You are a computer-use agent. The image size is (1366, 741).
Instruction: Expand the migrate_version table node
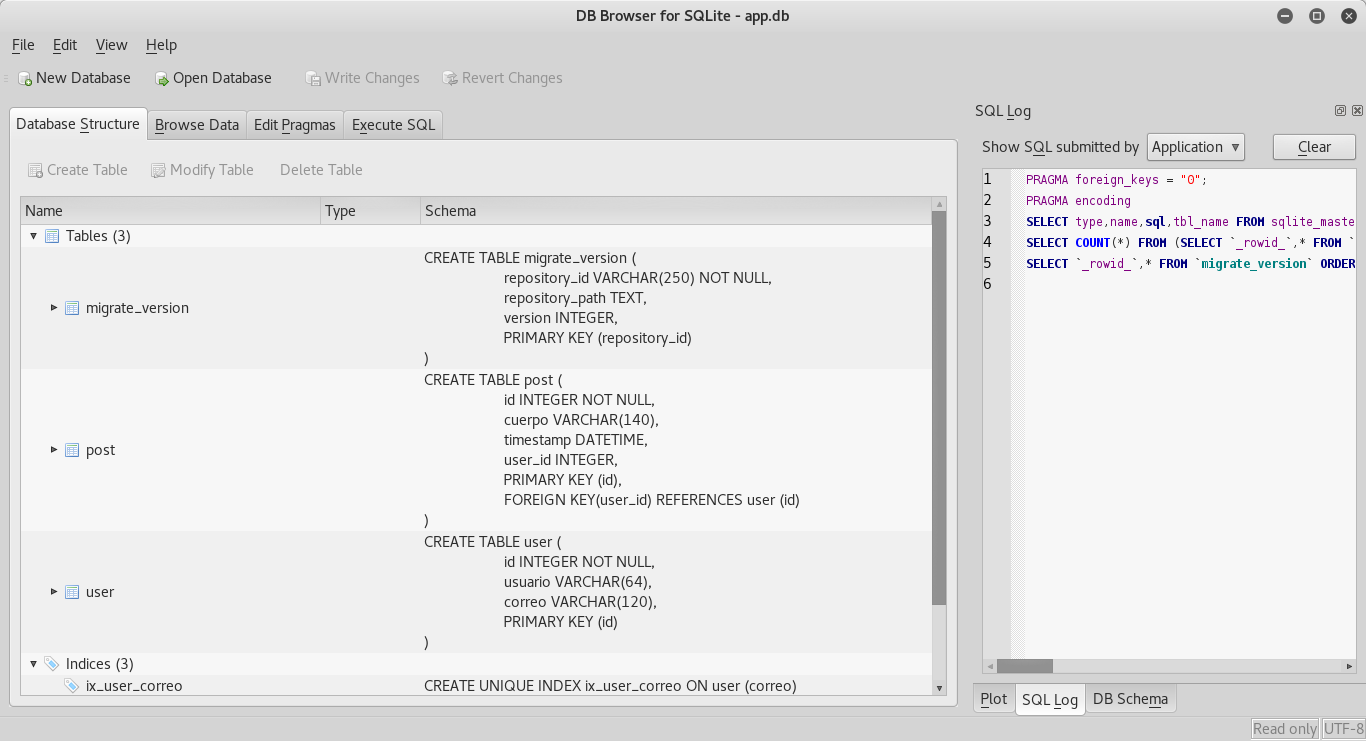[x=54, y=308]
